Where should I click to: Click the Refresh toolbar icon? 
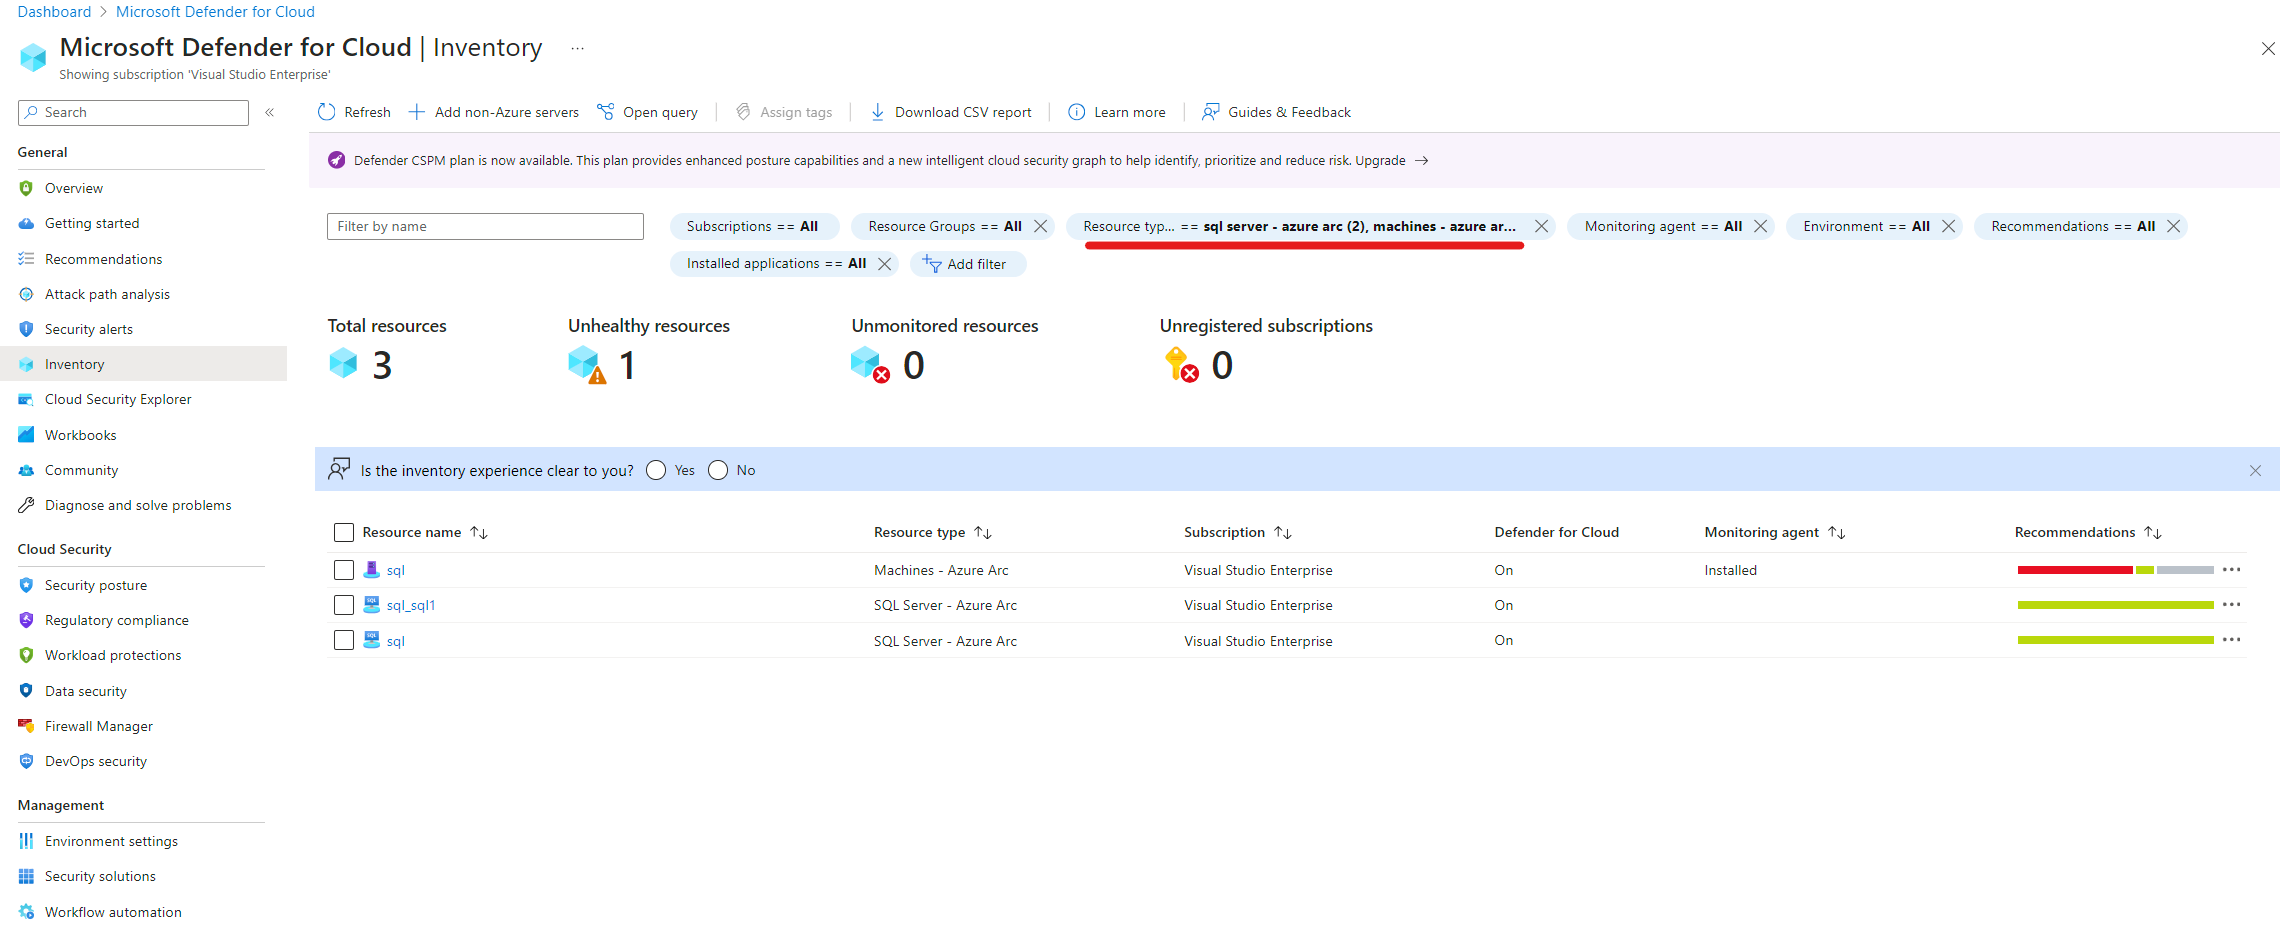[x=326, y=112]
